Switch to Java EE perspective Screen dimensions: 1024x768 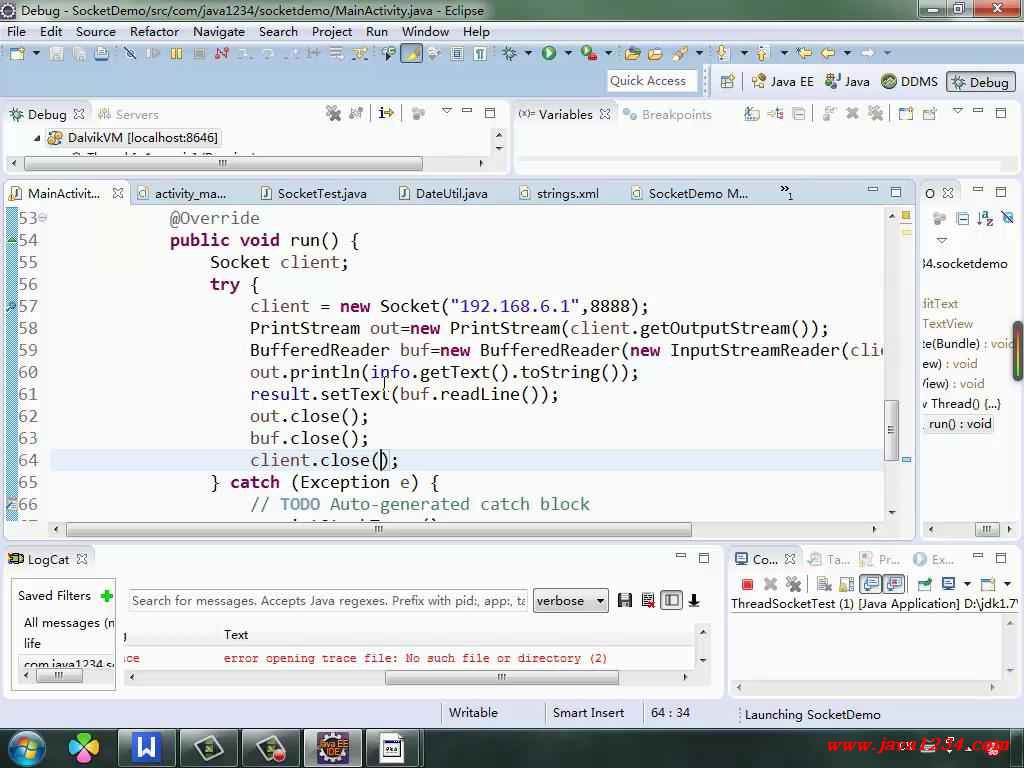tap(782, 82)
